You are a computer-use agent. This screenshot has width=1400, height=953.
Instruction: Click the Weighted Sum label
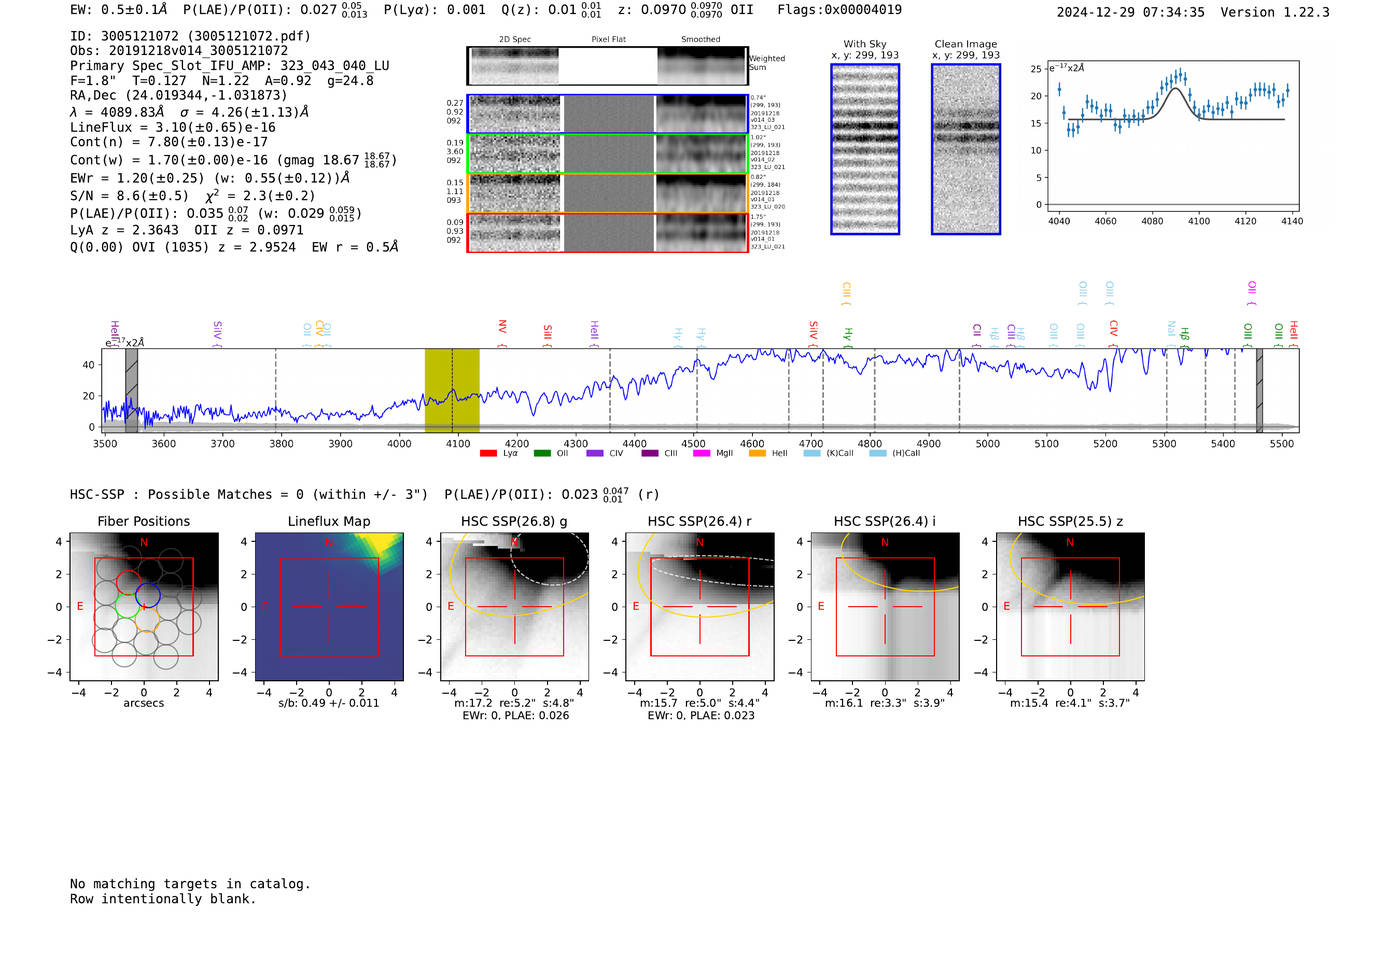[x=767, y=63]
